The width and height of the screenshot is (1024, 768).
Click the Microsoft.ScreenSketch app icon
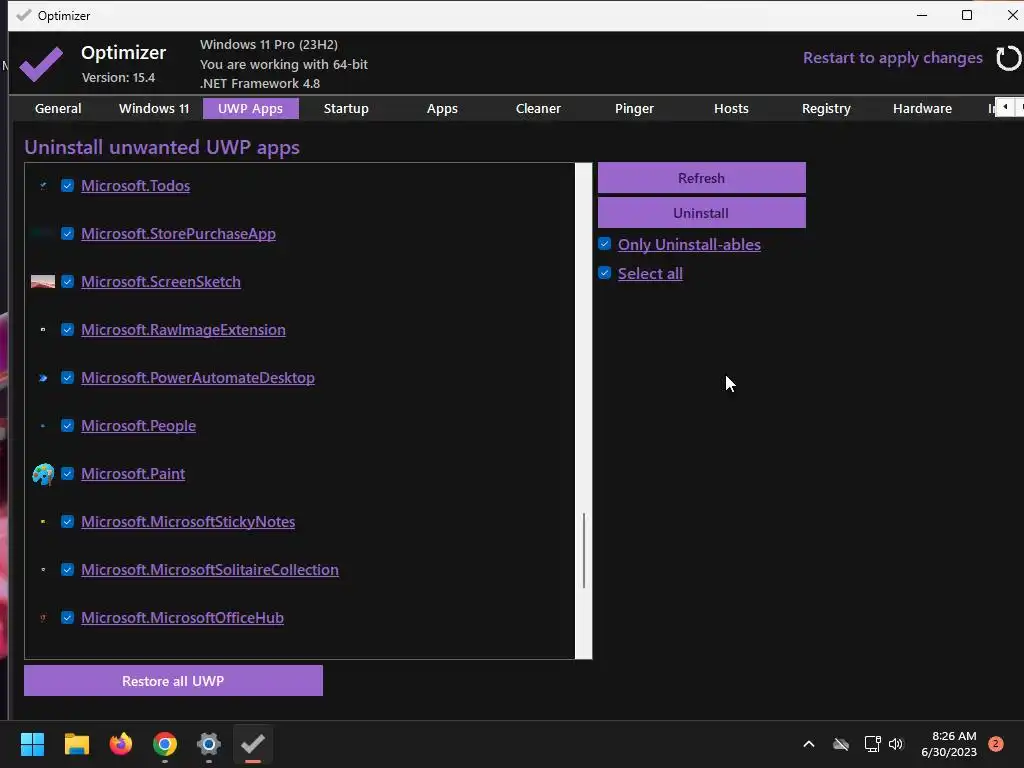[43, 282]
